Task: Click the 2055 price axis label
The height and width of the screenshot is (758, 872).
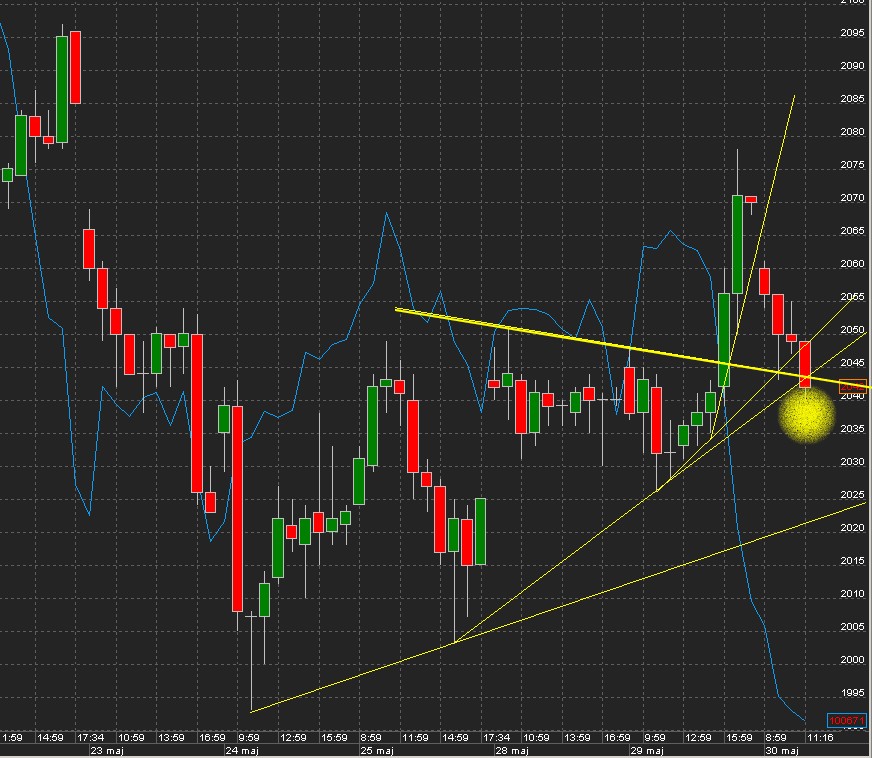Action: click(x=852, y=296)
